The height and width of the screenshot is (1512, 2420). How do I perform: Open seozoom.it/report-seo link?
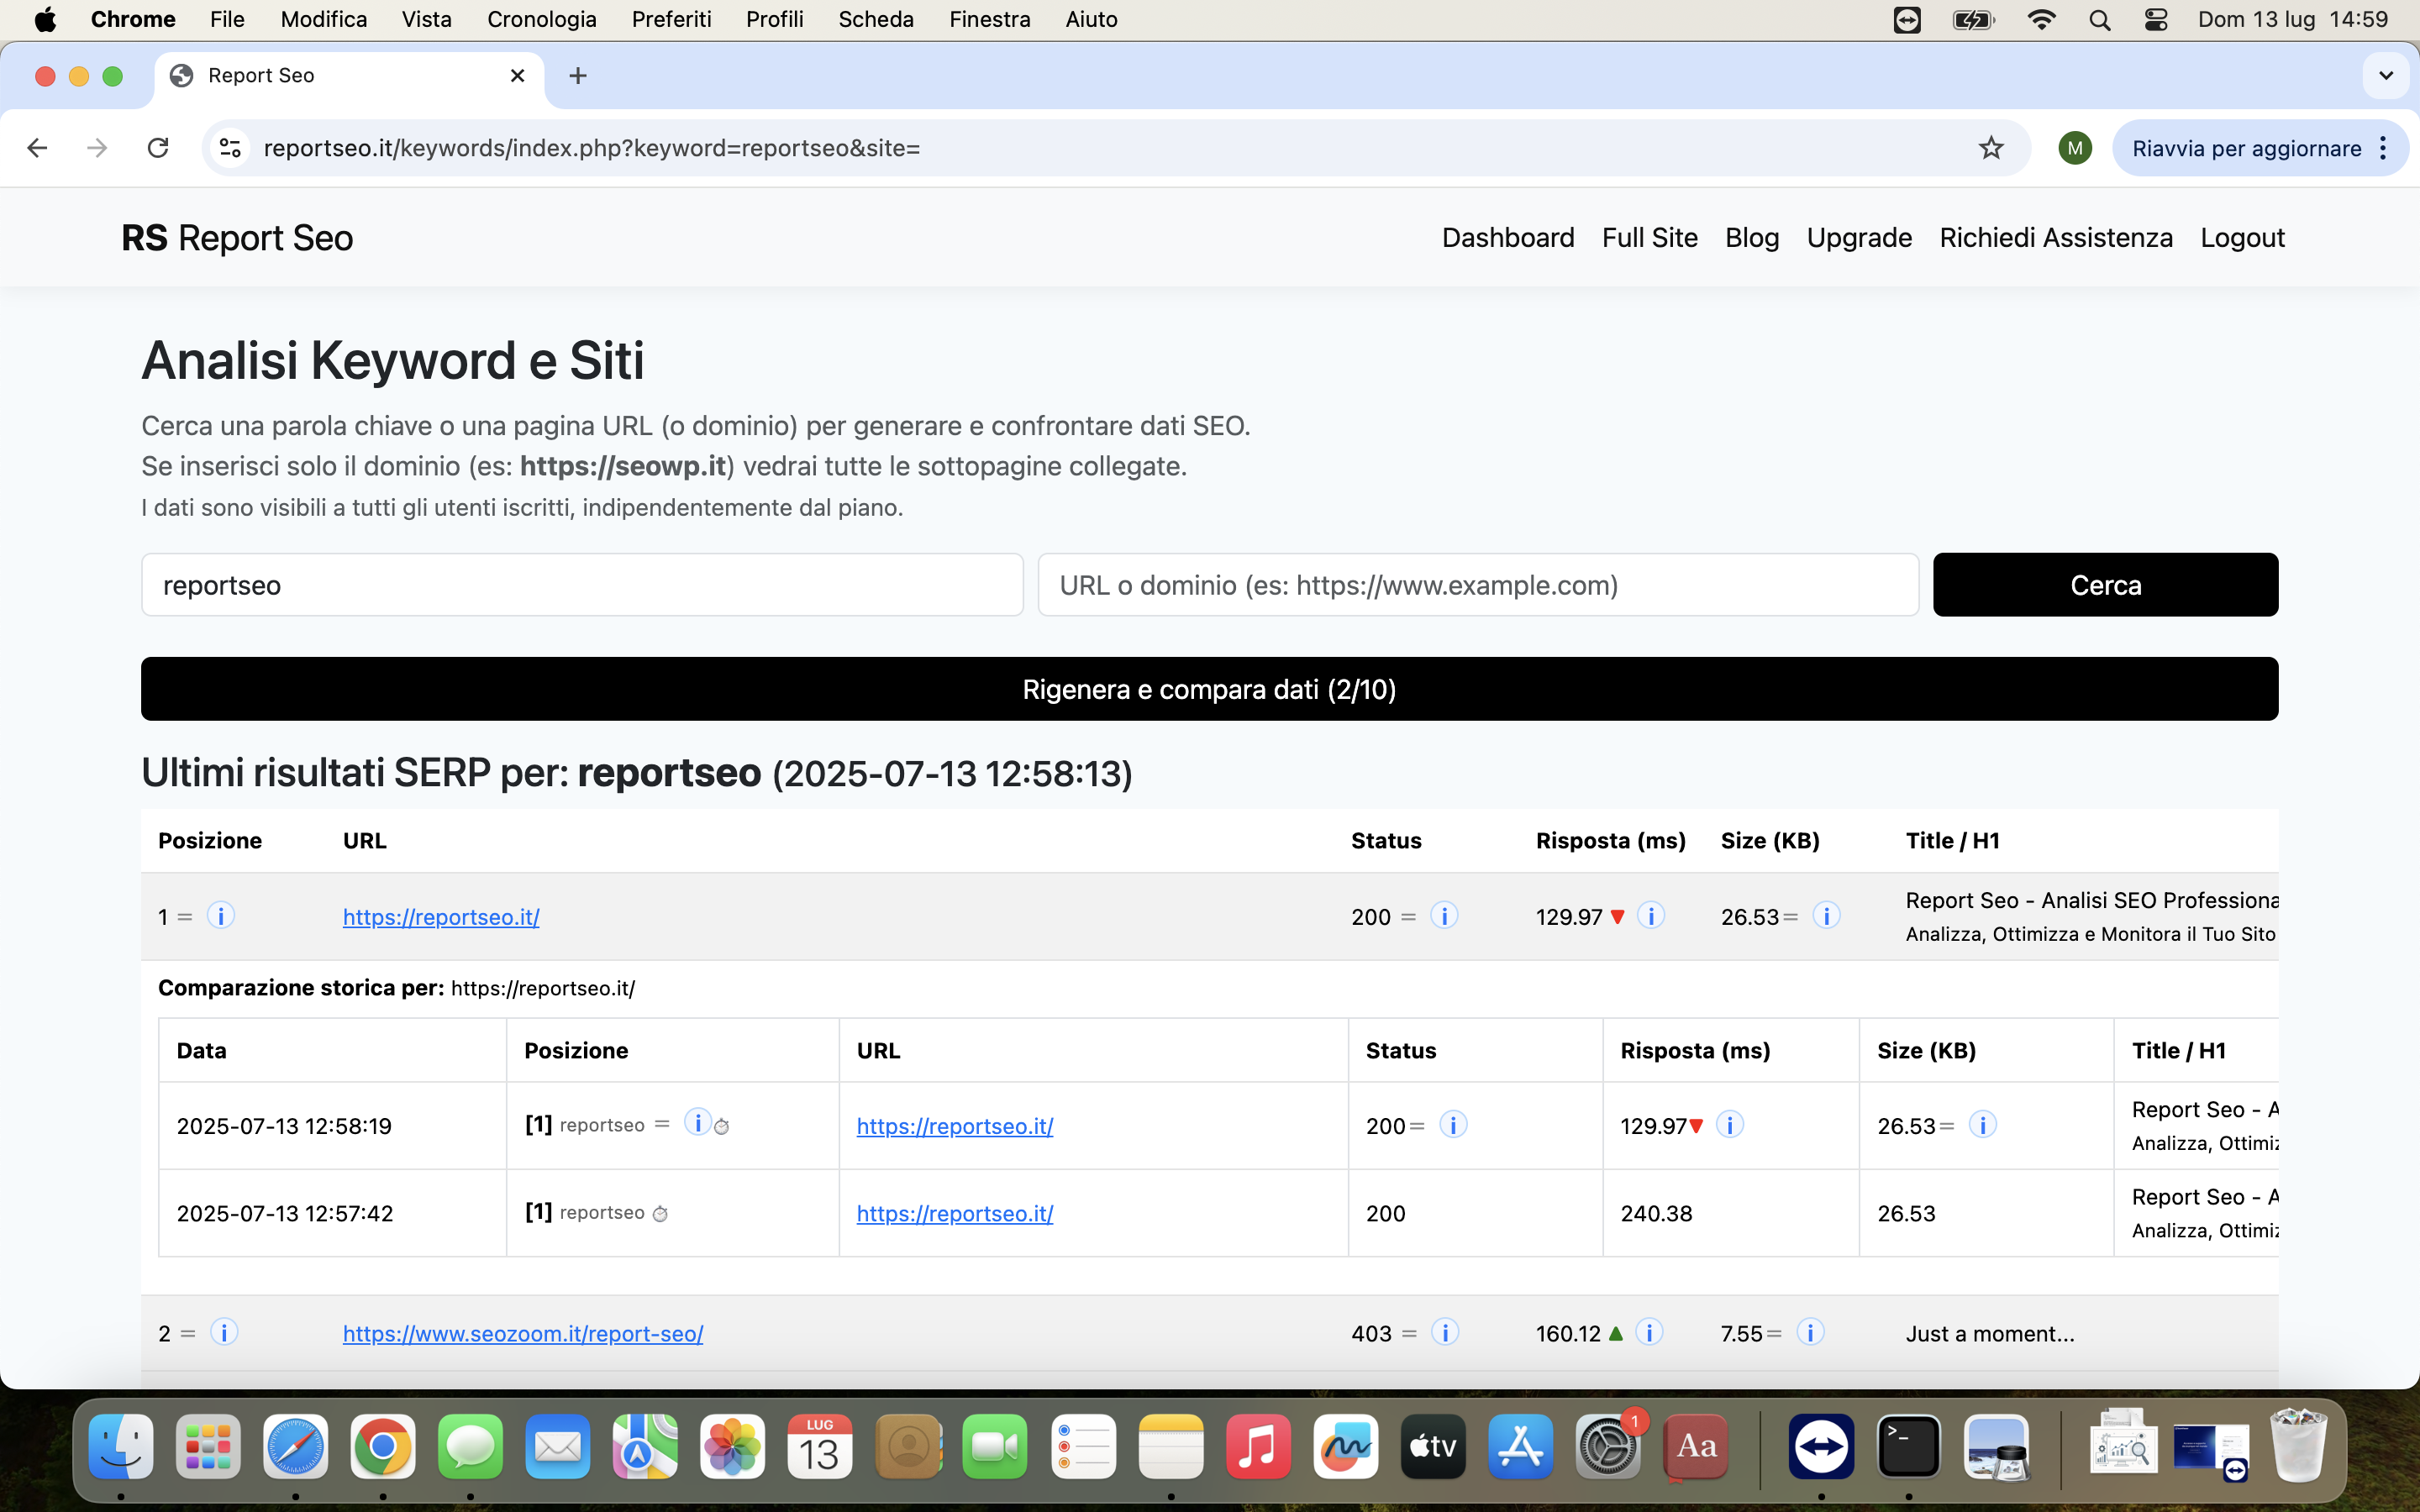523,1334
